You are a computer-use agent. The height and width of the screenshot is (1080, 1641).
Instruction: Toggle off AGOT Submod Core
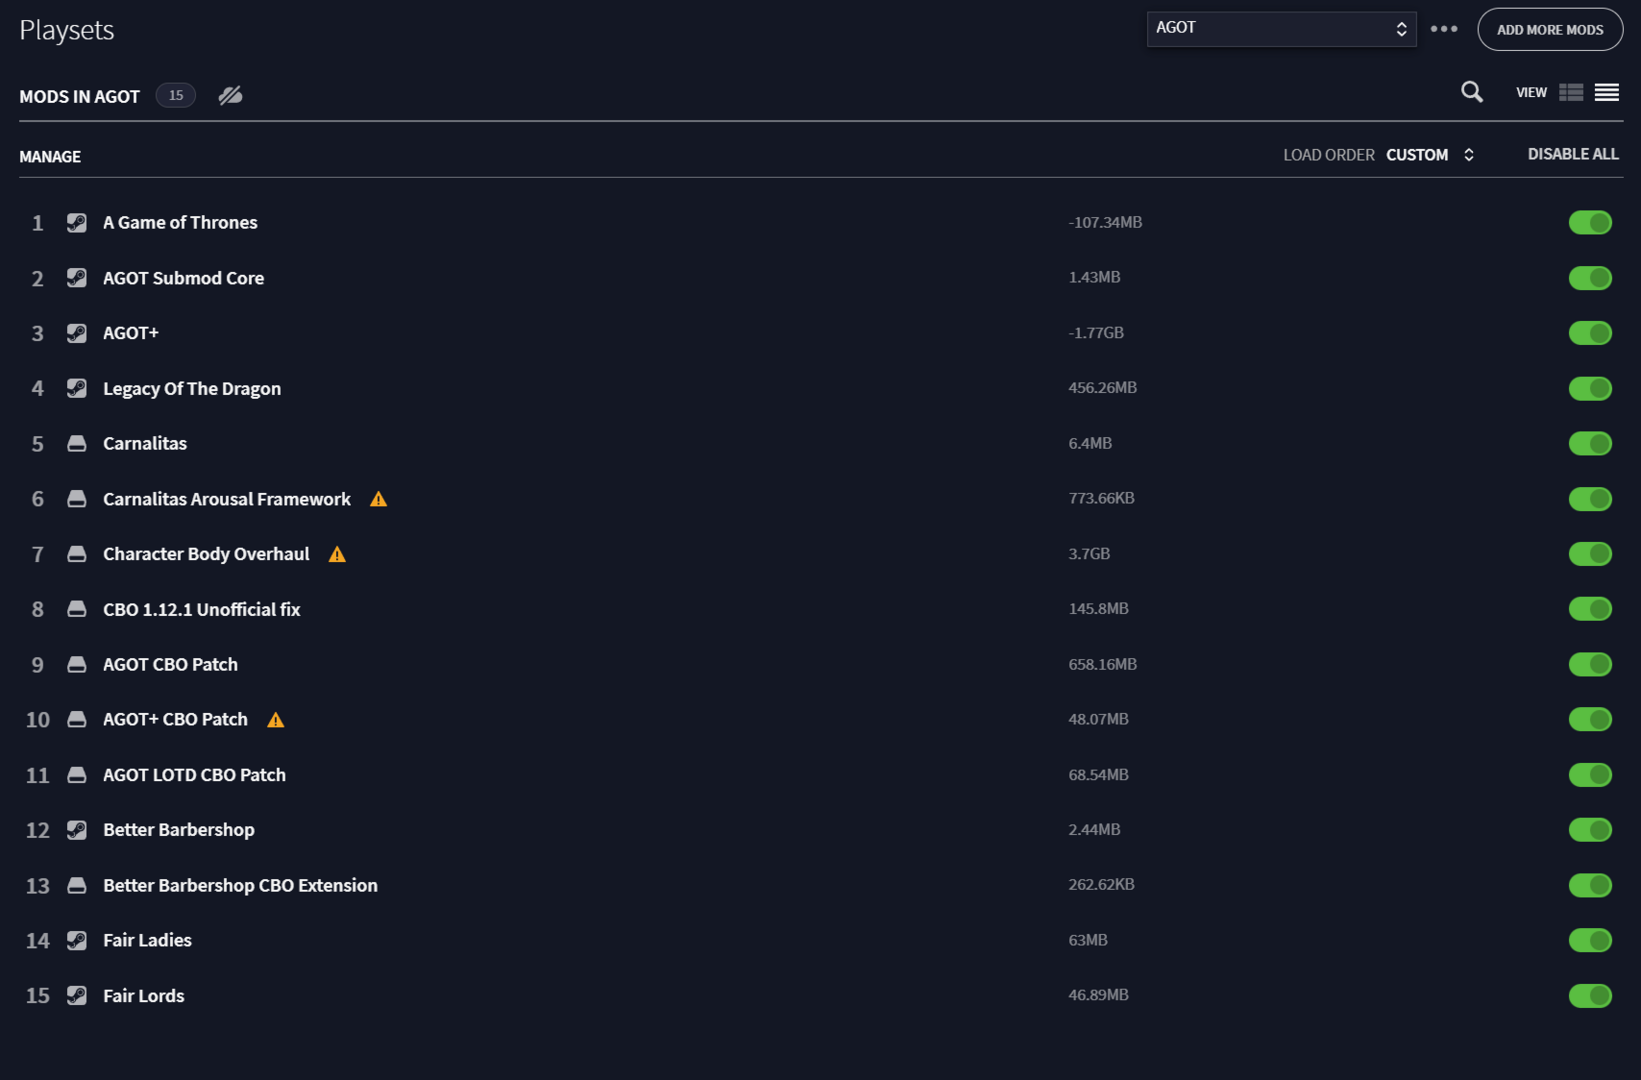(1590, 278)
